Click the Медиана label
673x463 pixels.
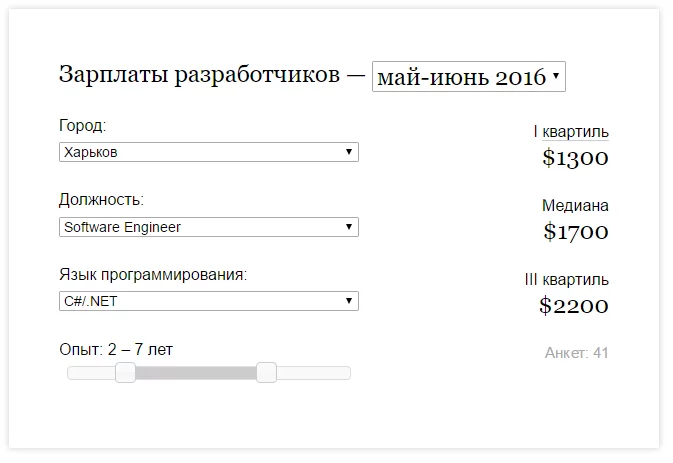(x=575, y=206)
